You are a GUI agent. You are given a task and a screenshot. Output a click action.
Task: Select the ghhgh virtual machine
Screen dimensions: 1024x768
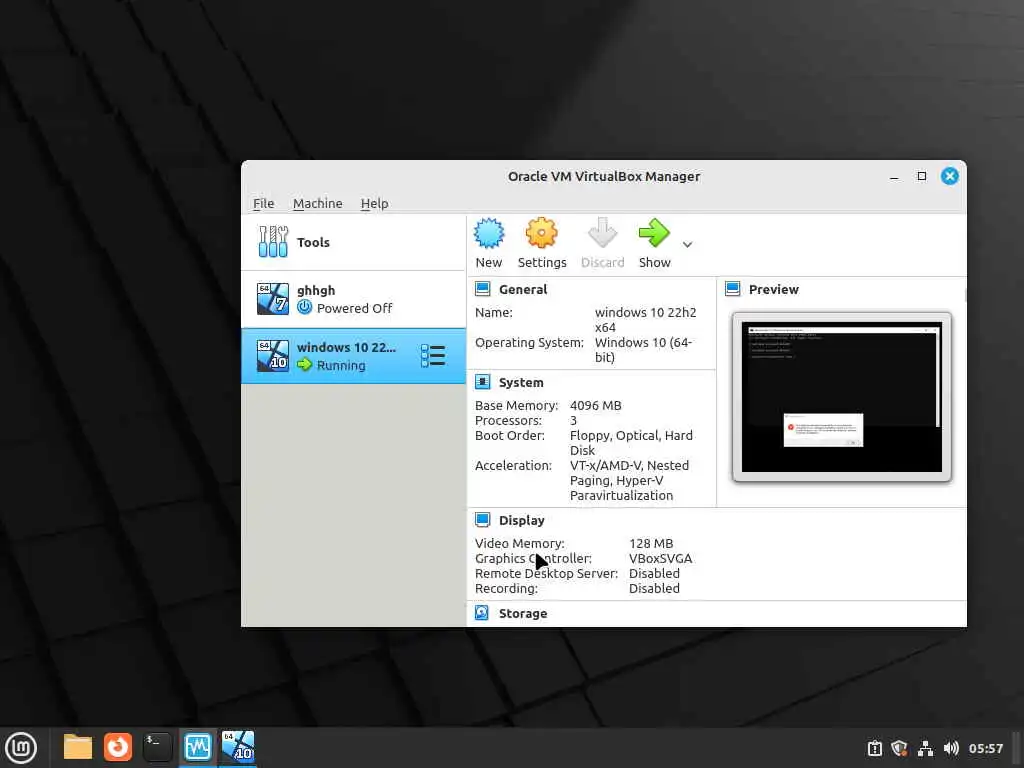point(353,299)
